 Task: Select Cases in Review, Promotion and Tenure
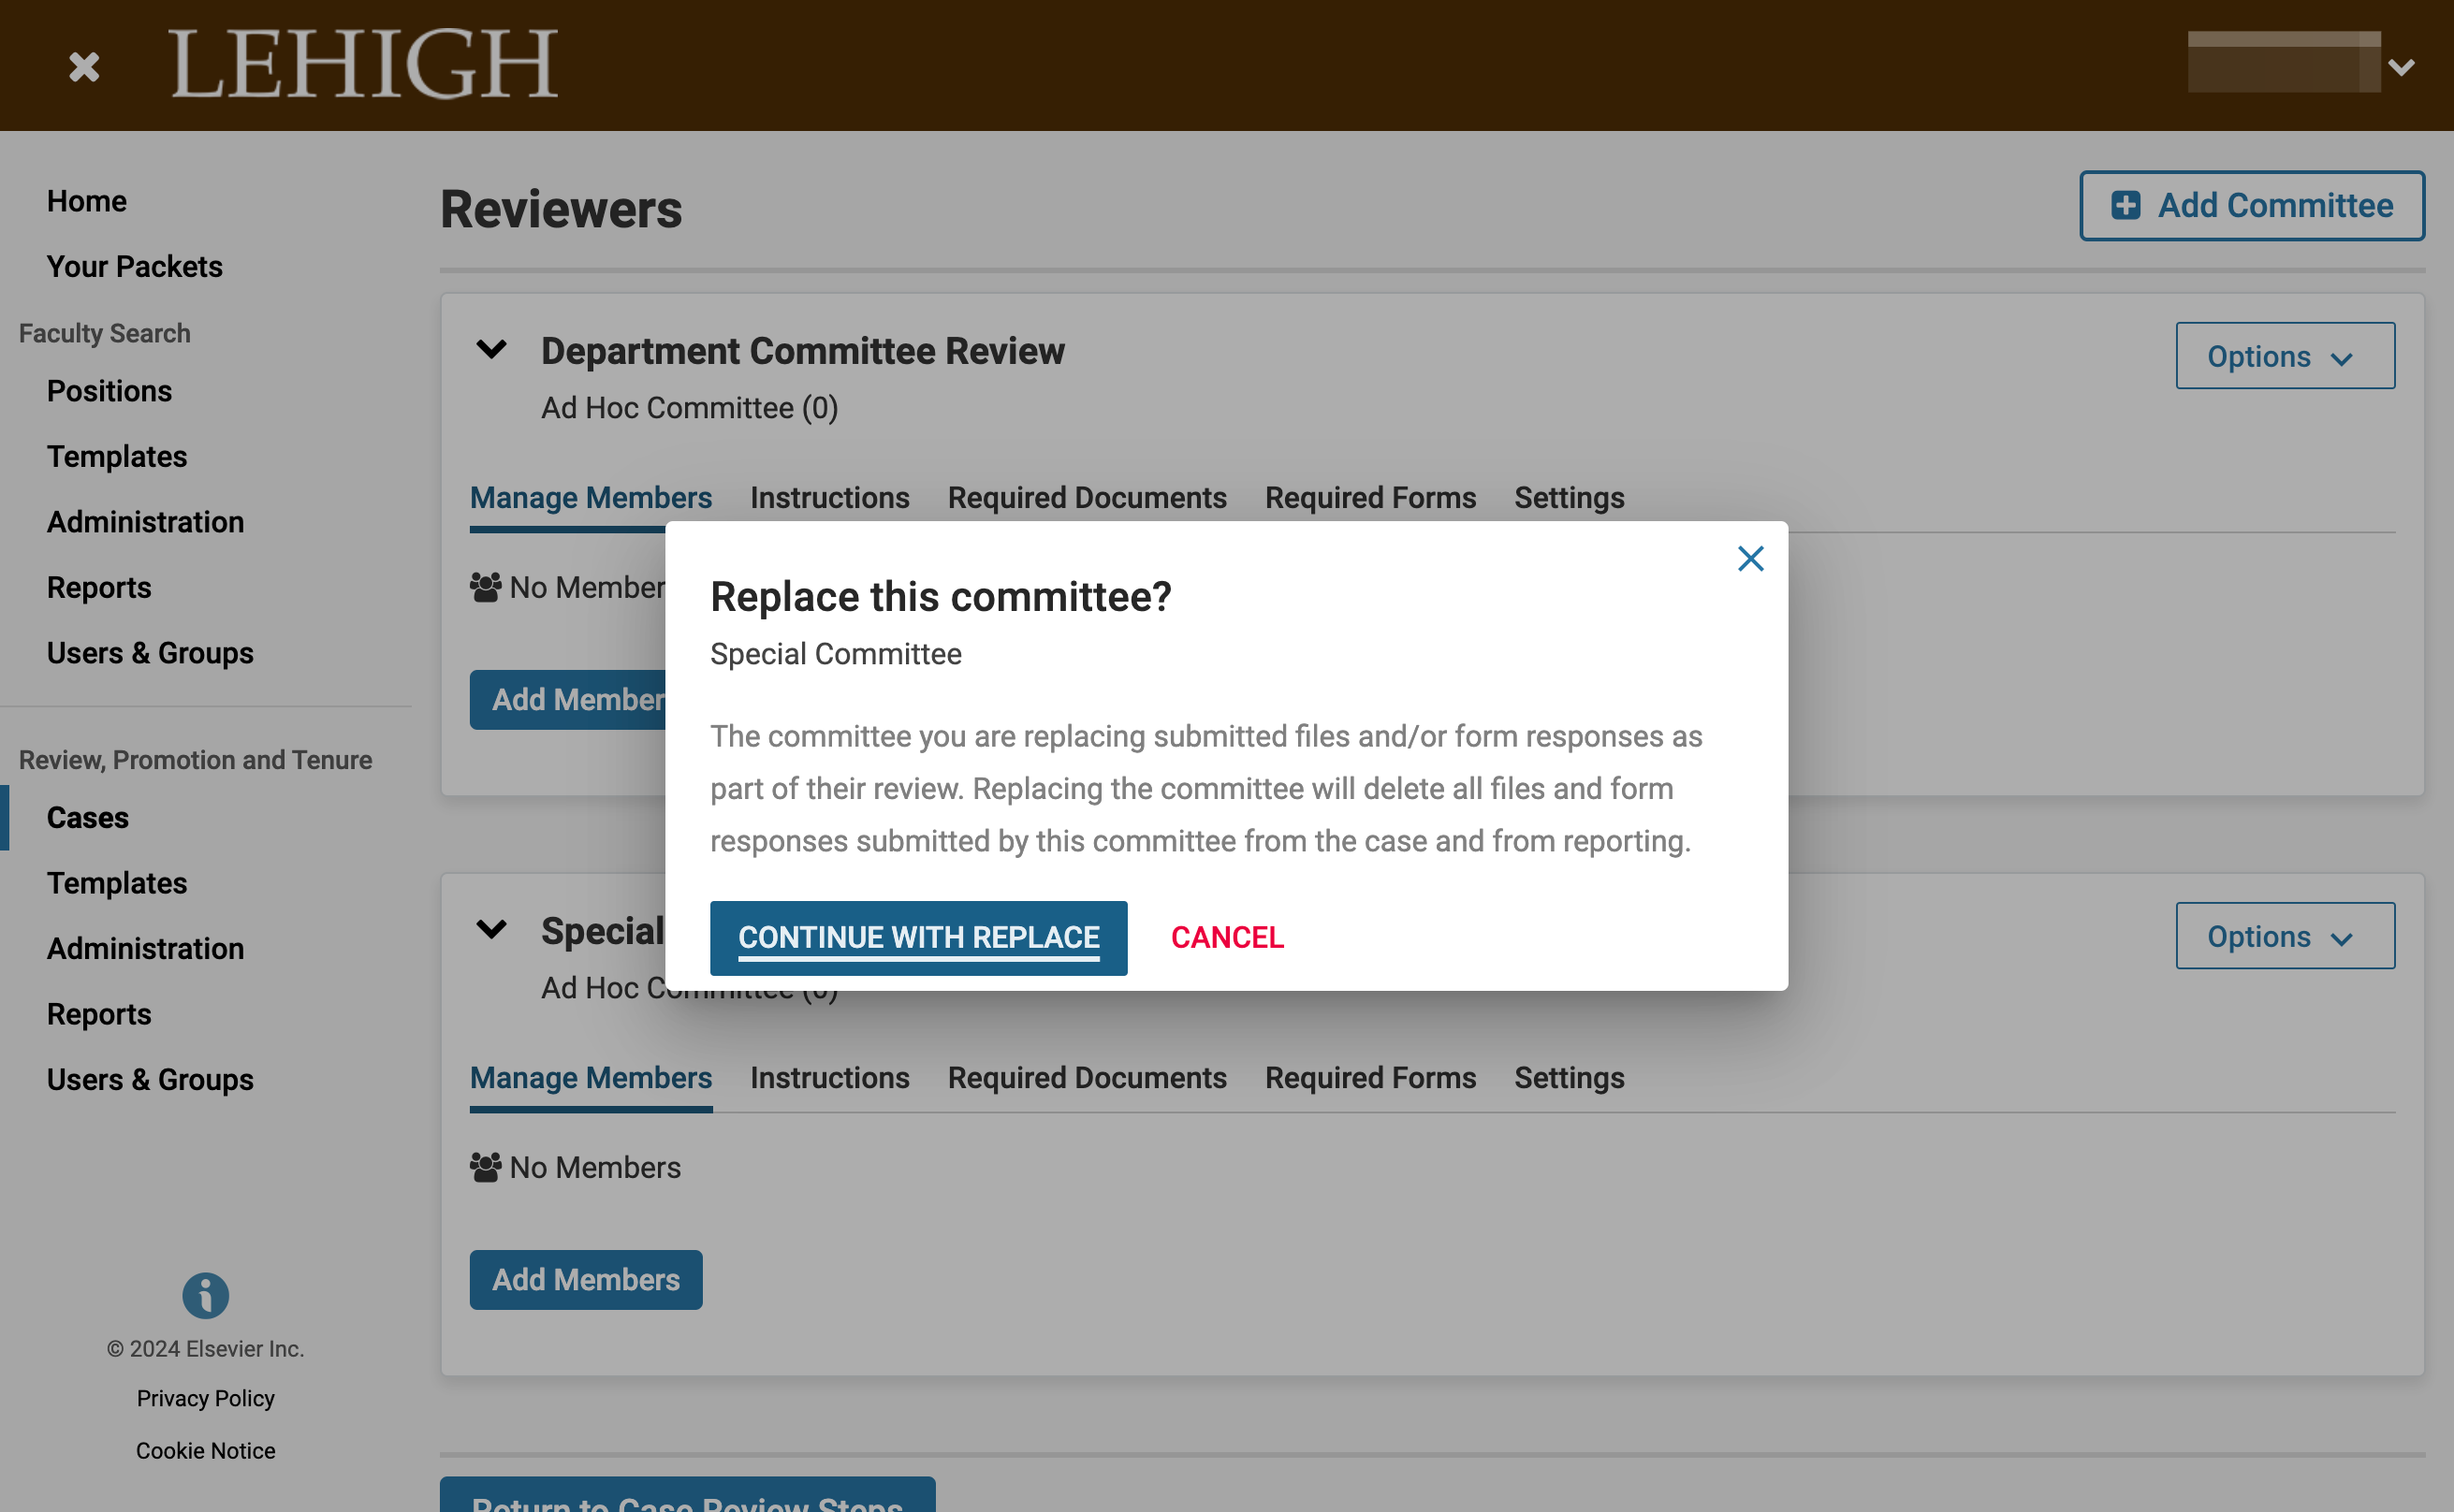[88, 818]
